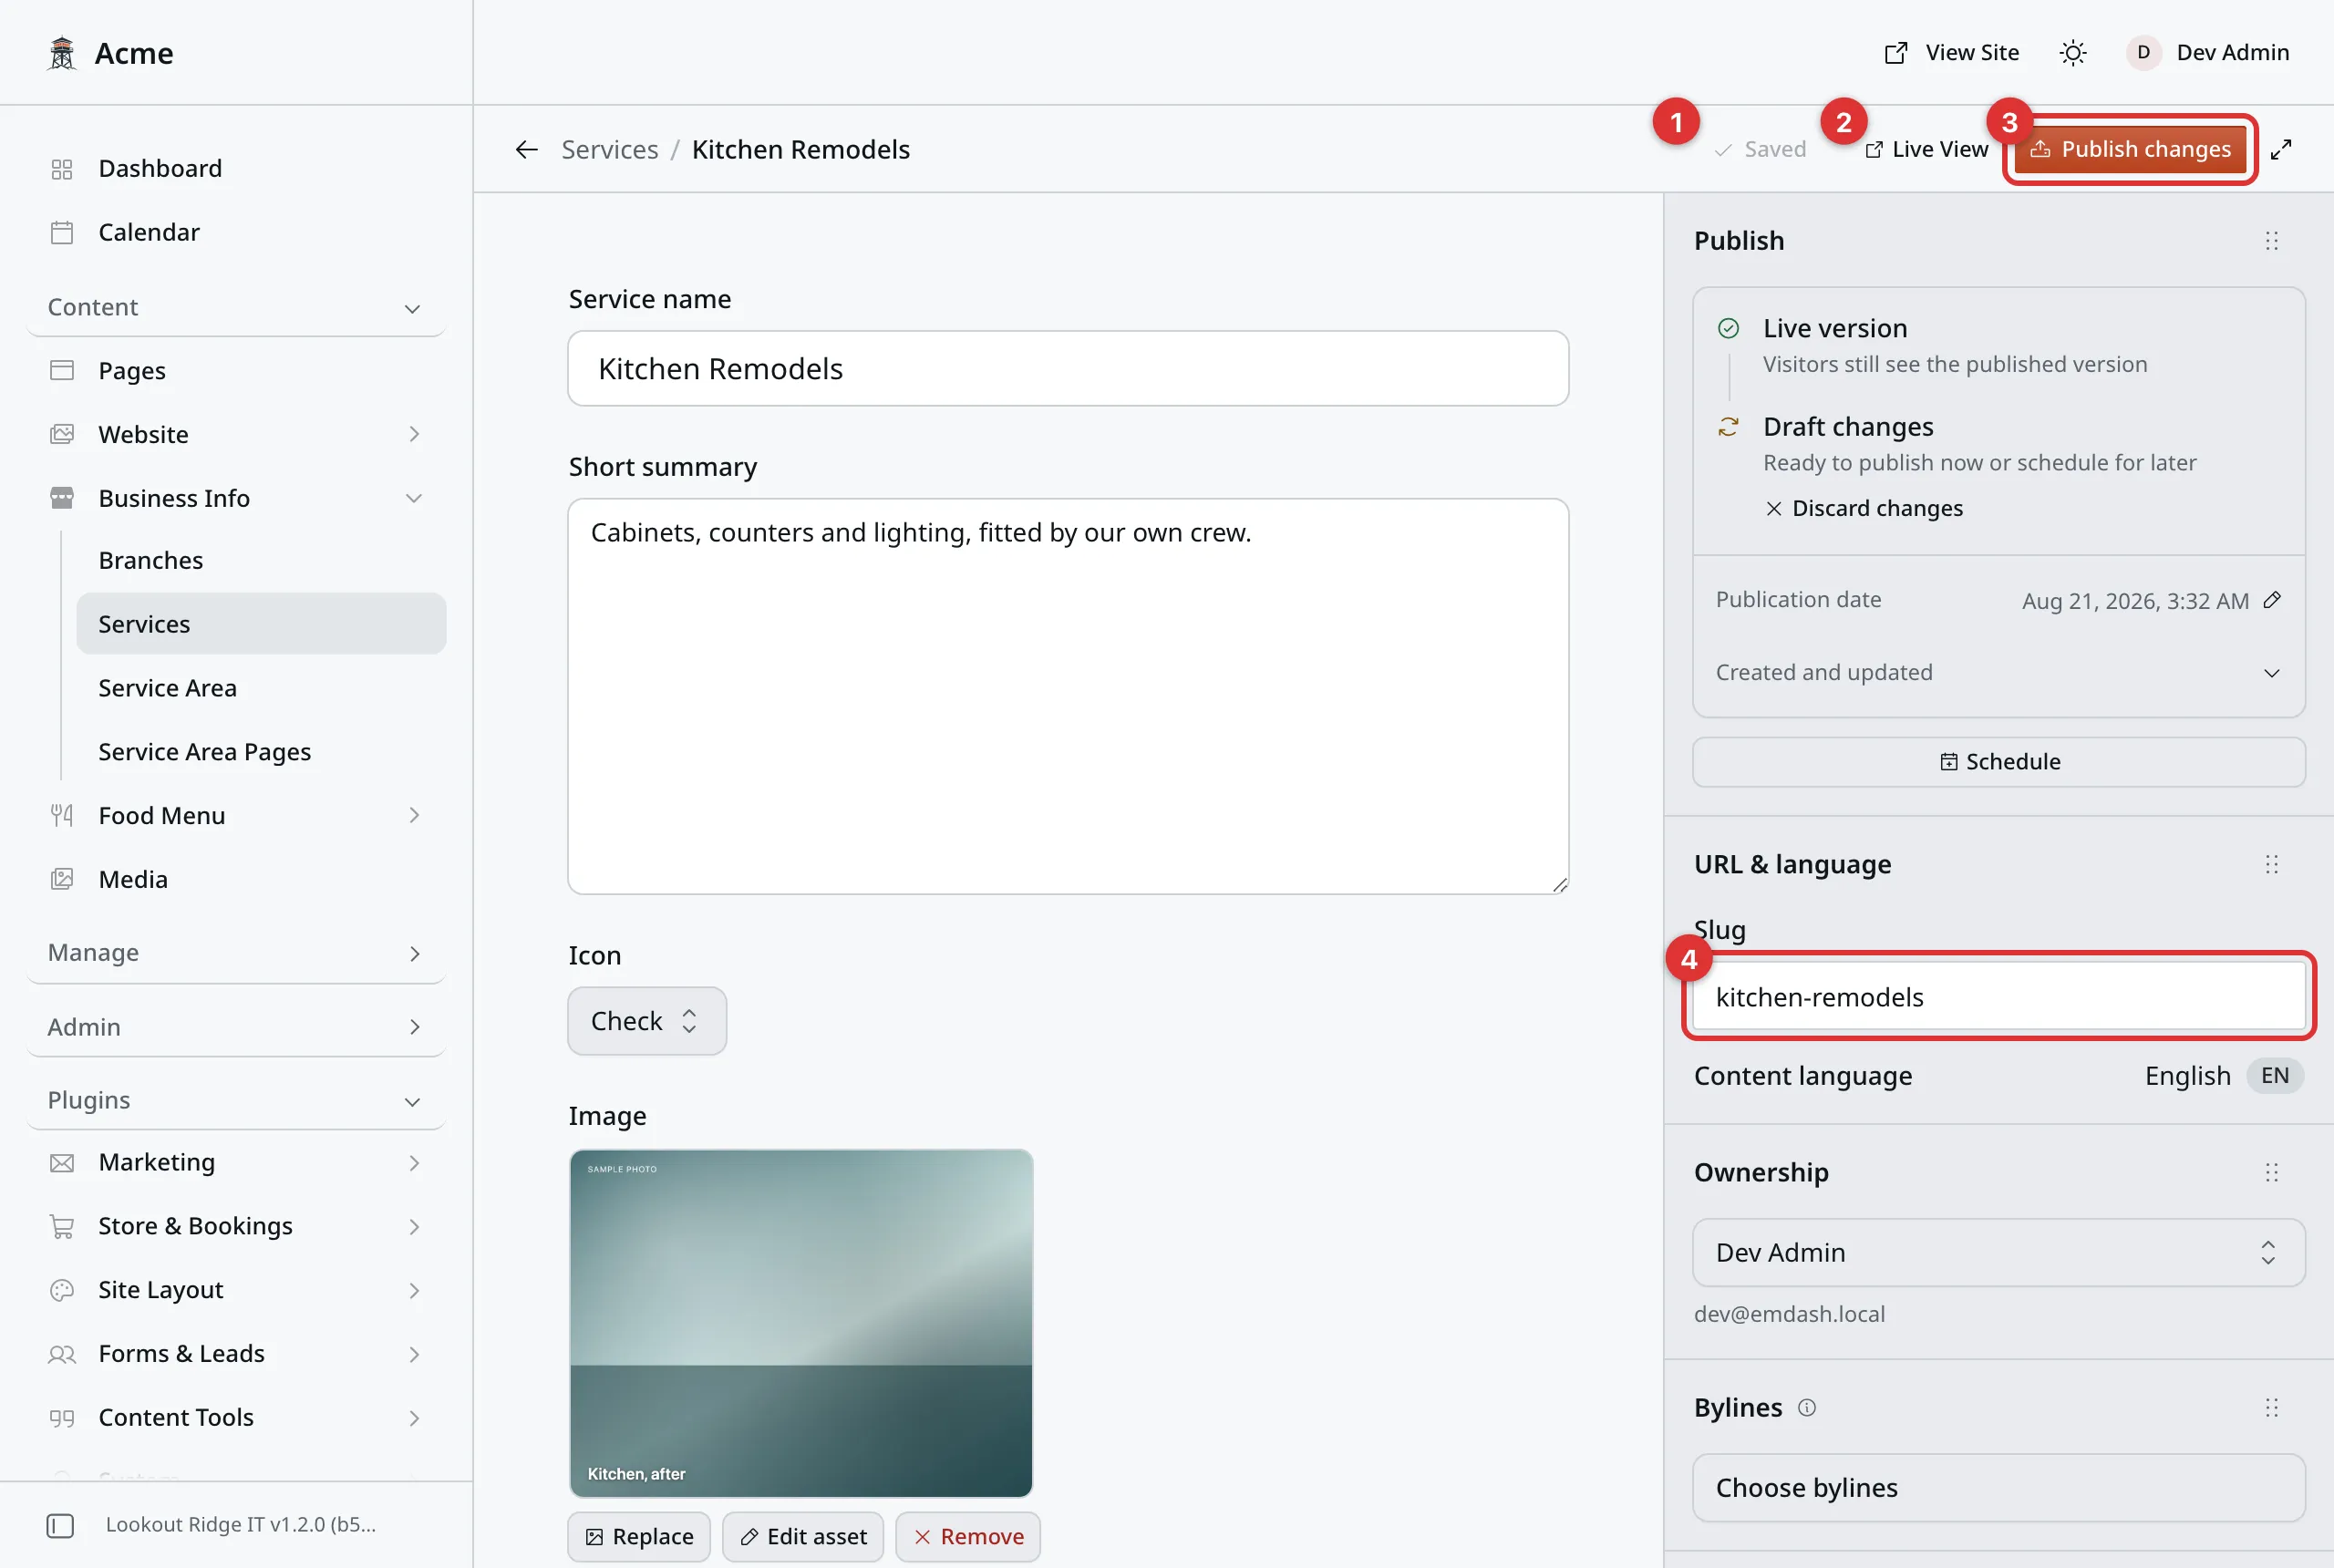This screenshot has height=1568, width=2334.
Task: Click the kitchen-remodels slug field
Action: coord(1999,997)
